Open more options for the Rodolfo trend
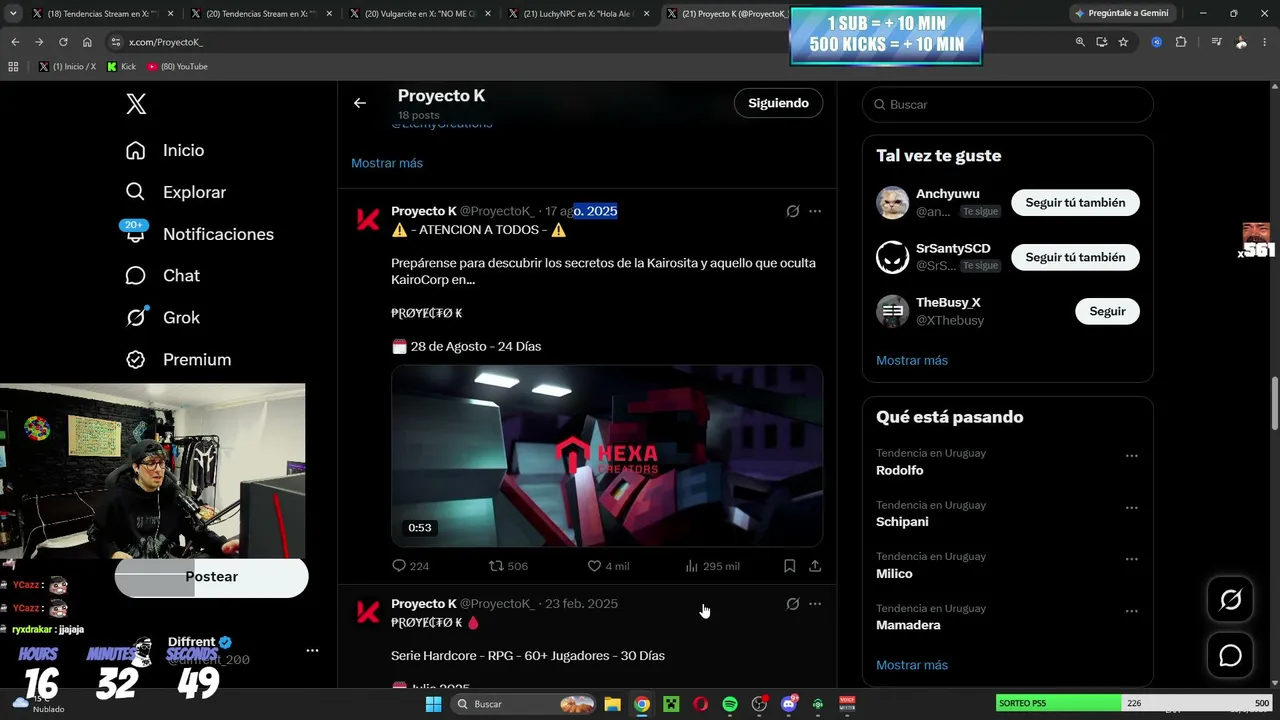1280x720 pixels. click(1131, 456)
